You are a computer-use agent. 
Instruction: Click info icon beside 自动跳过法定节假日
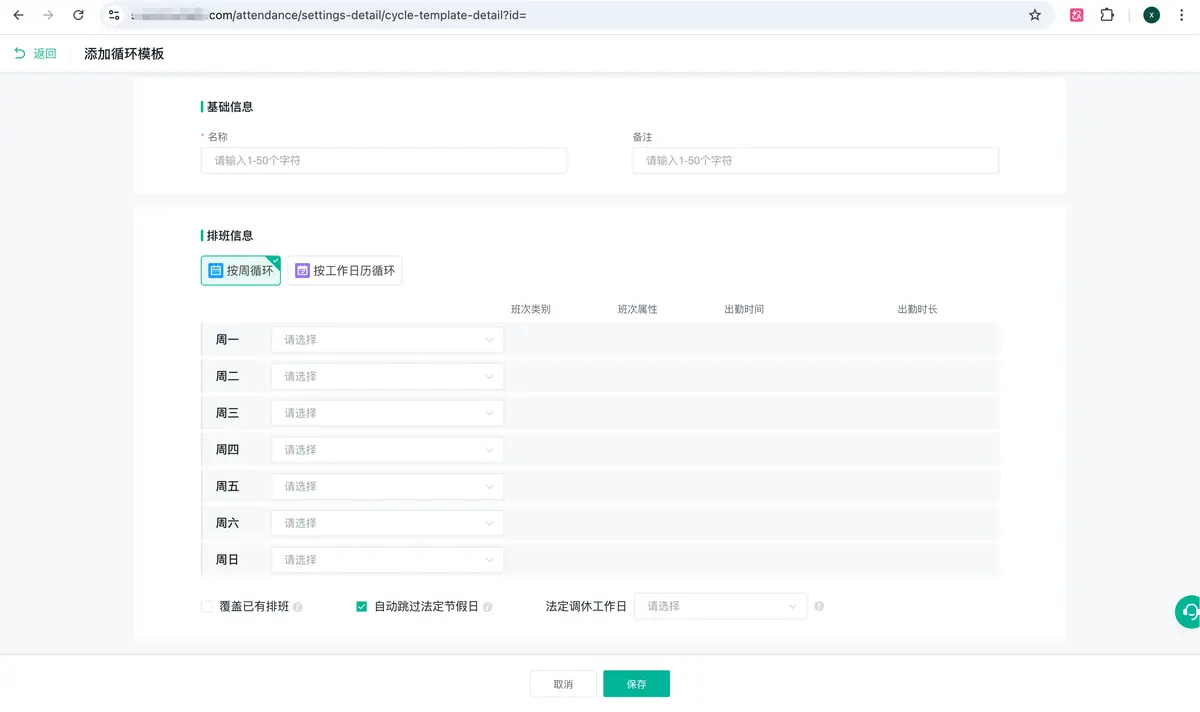pyautogui.click(x=488, y=607)
